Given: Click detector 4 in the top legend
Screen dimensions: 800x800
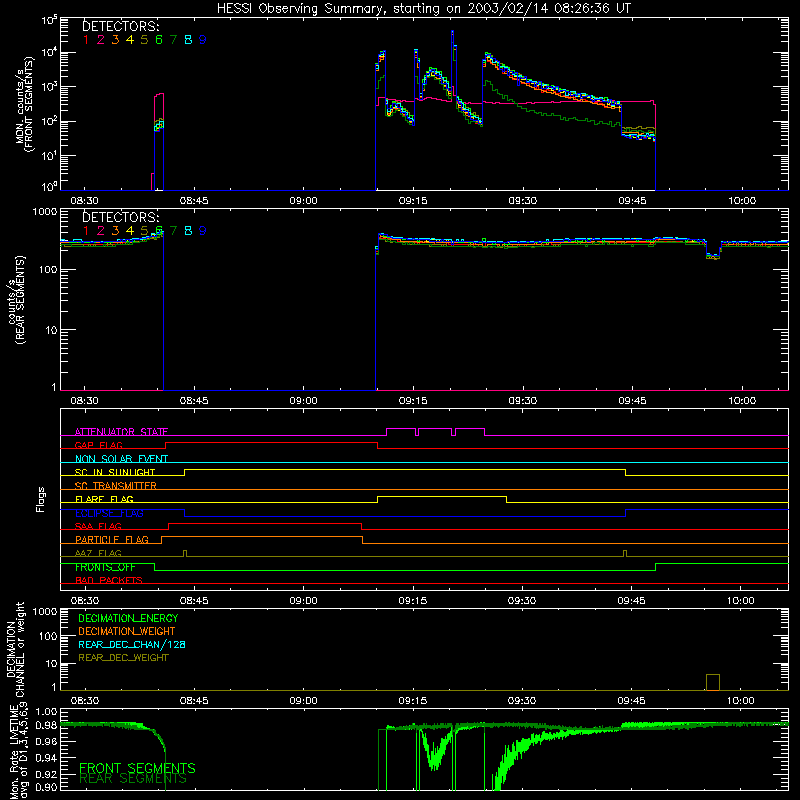Looking at the screenshot, I should tap(130, 40).
